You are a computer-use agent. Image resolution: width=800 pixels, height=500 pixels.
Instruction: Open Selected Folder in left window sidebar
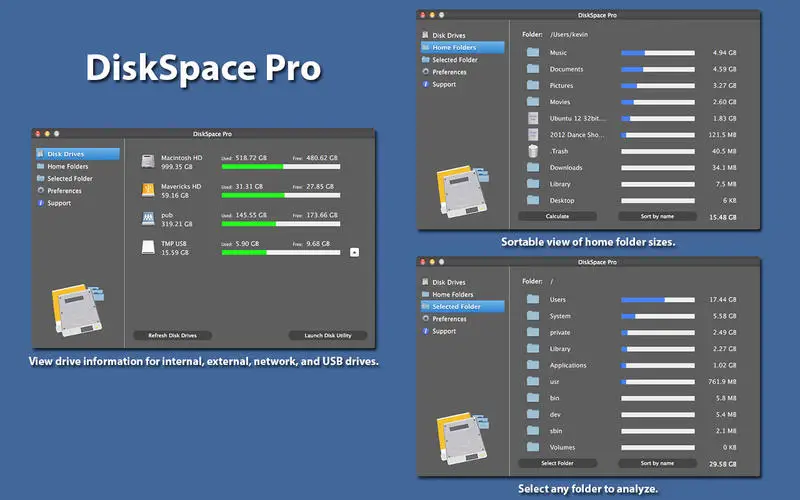point(78,179)
